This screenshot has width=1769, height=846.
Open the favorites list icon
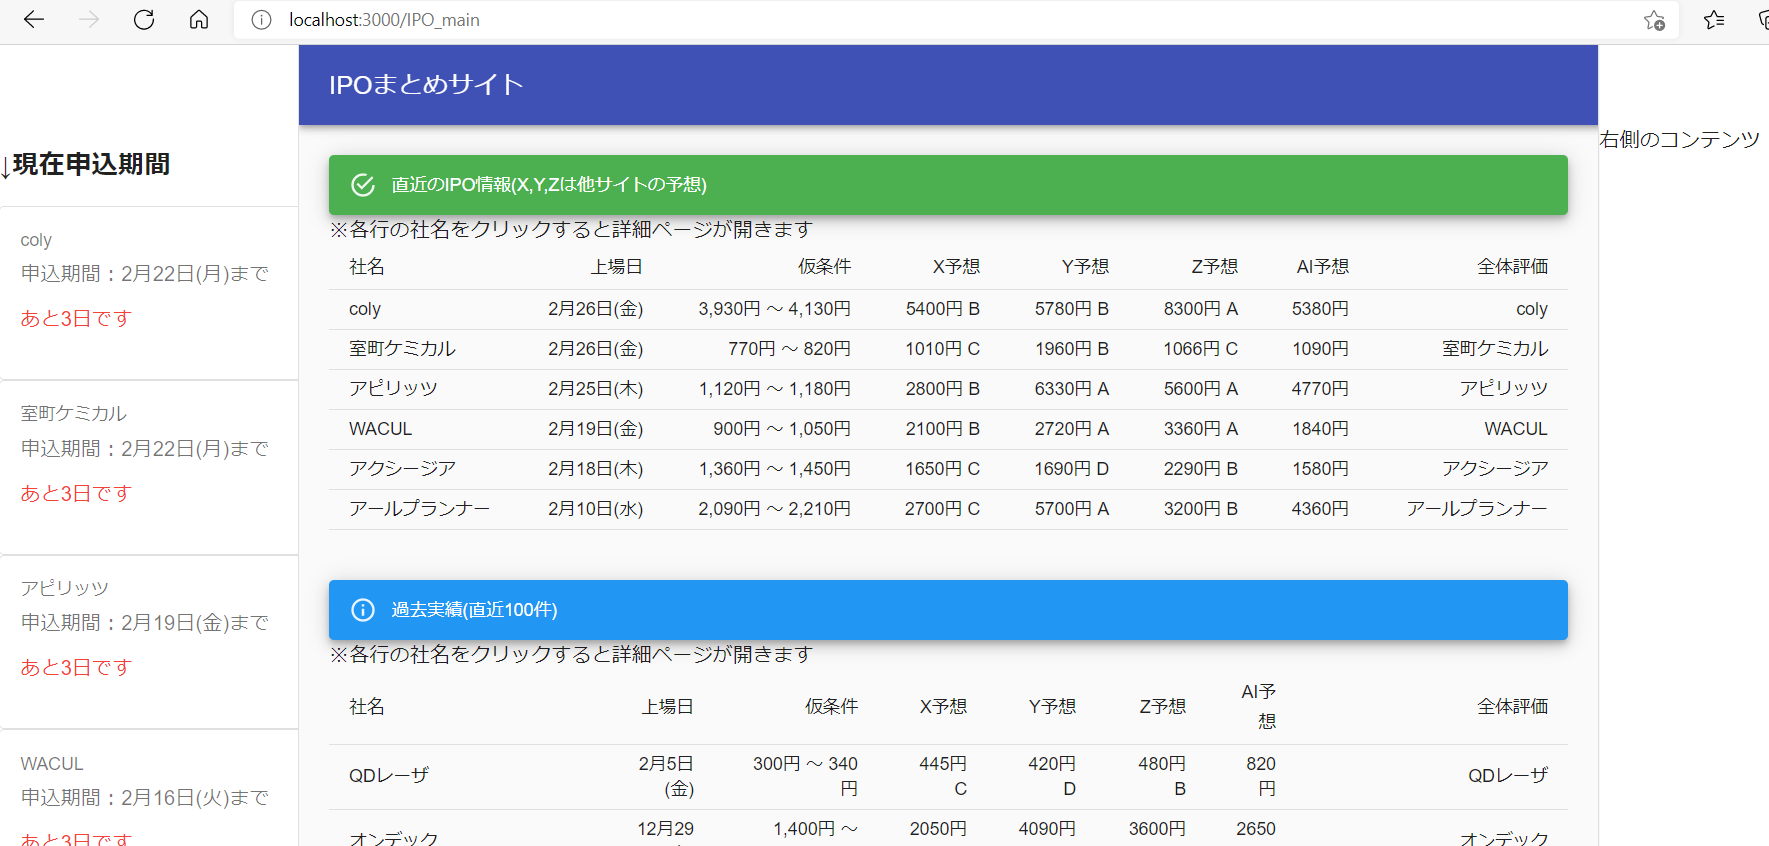click(1714, 20)
